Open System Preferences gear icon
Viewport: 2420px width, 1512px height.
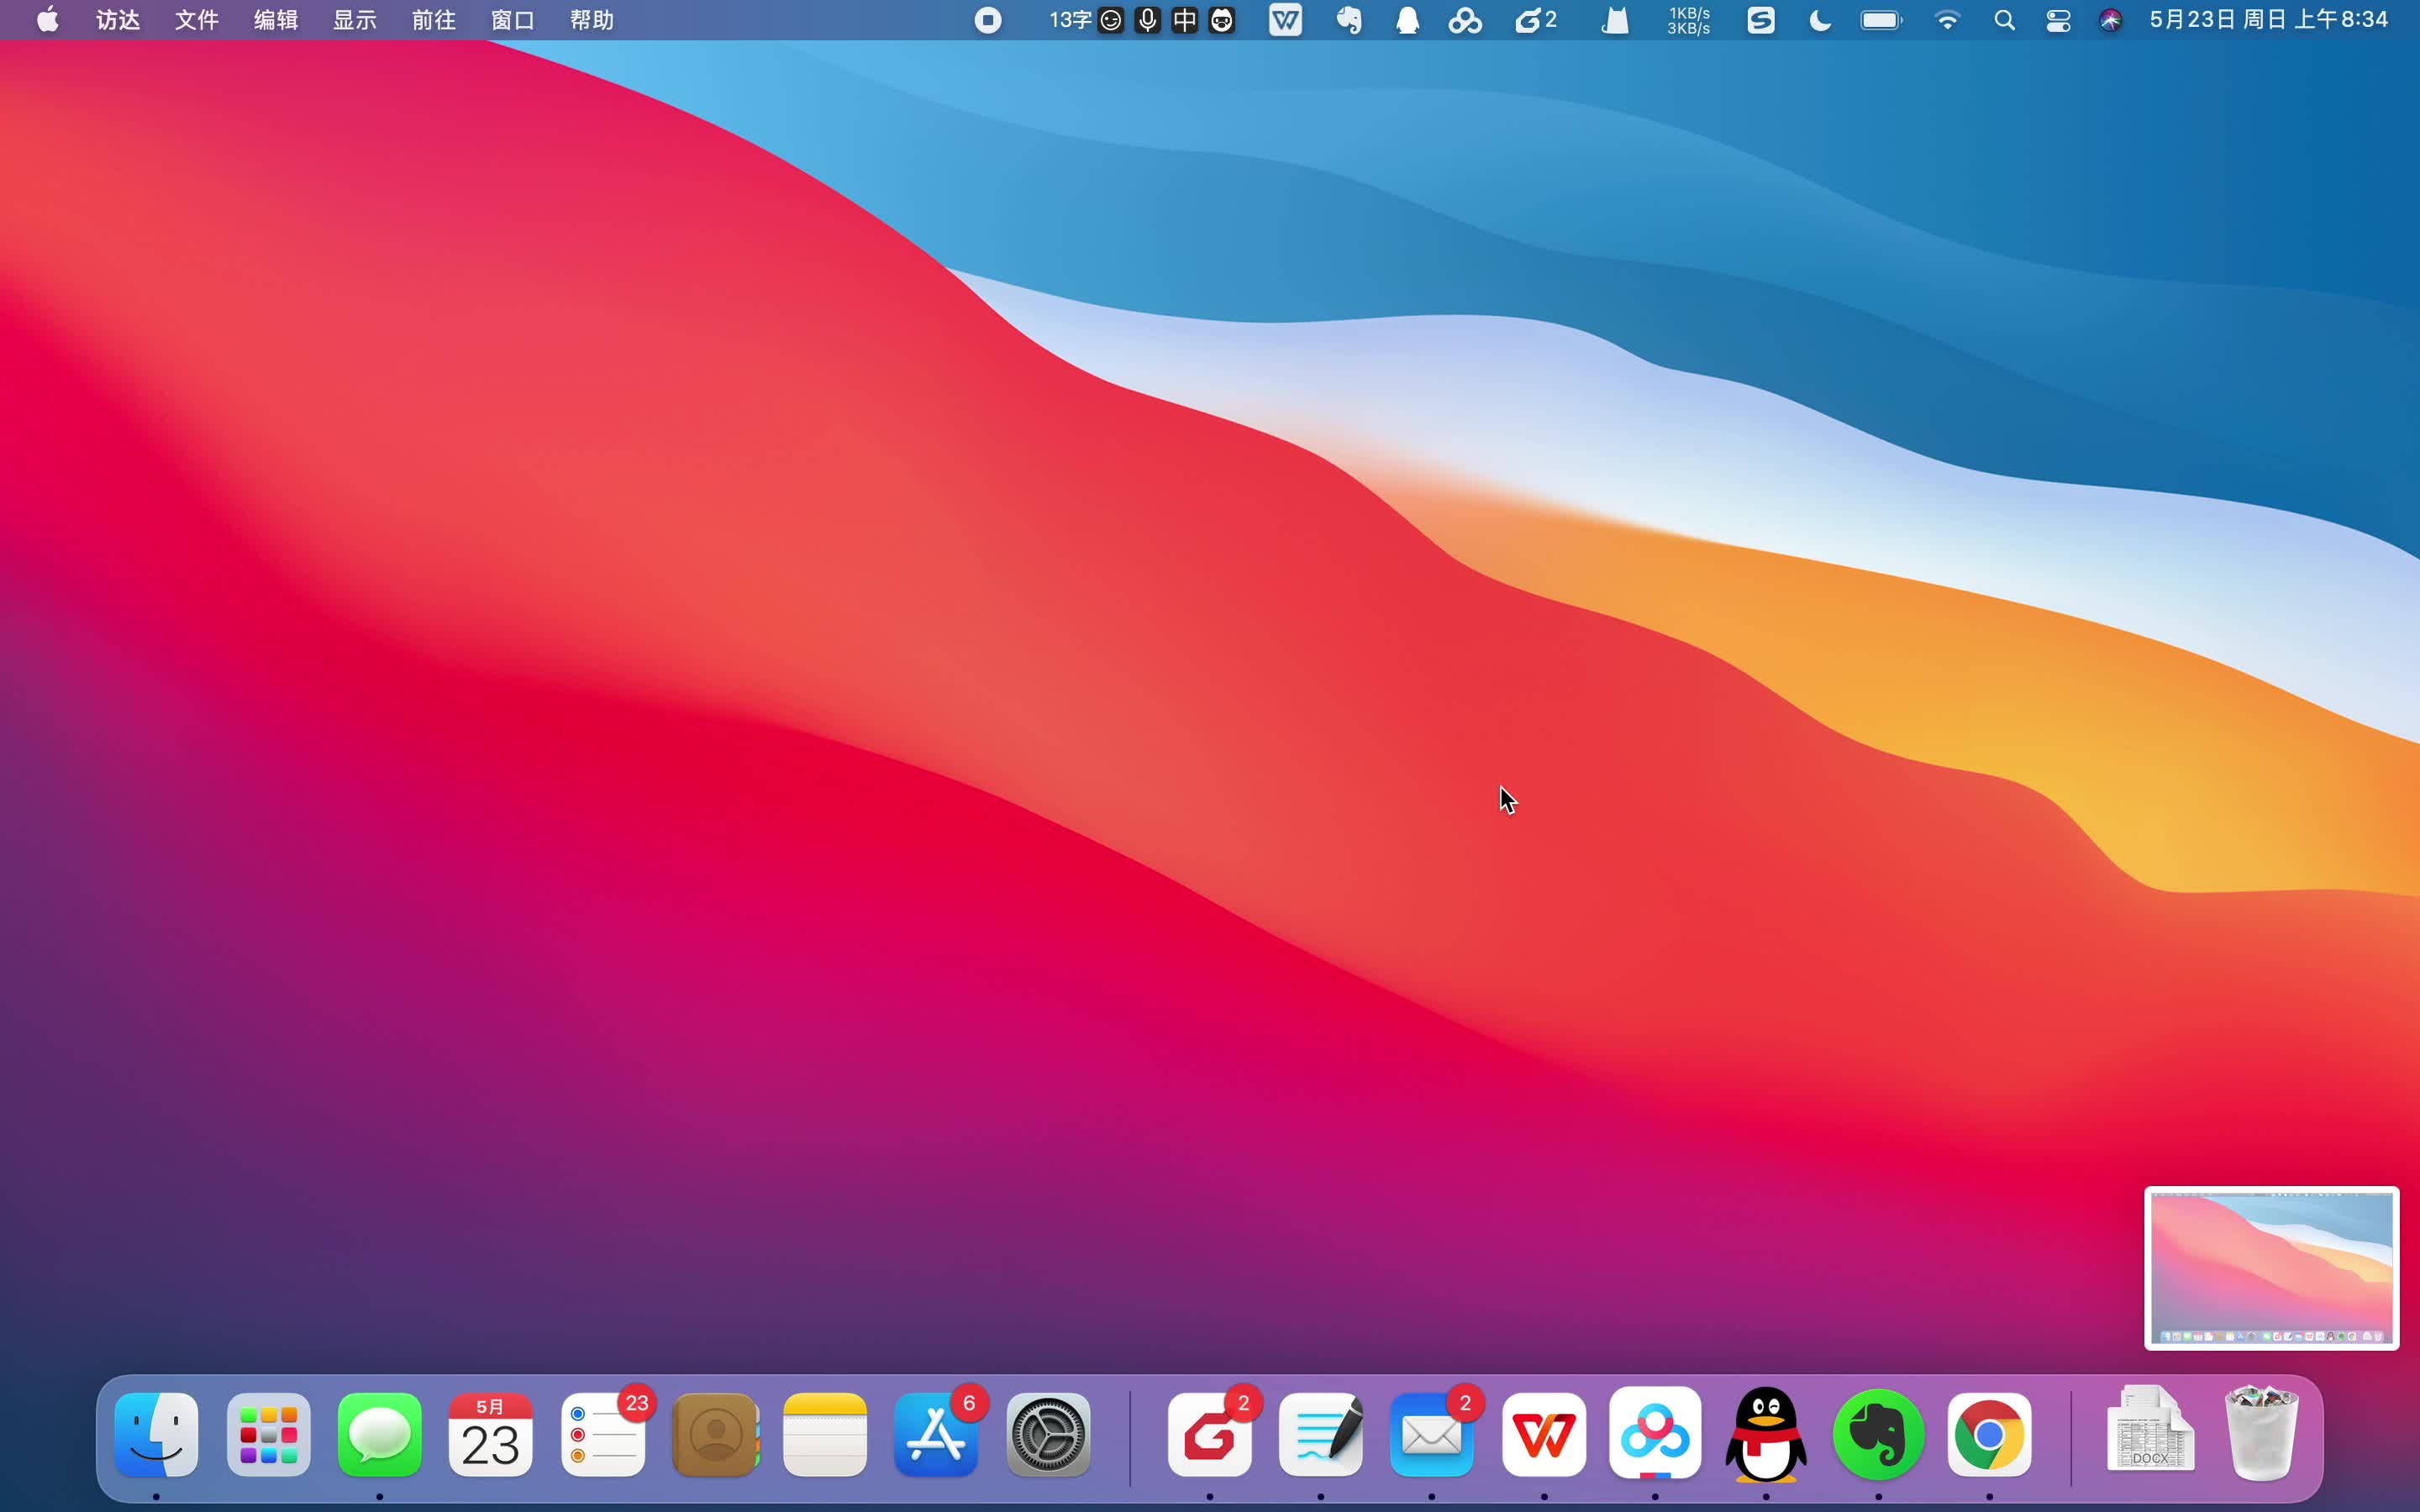pos(1048,1435)
